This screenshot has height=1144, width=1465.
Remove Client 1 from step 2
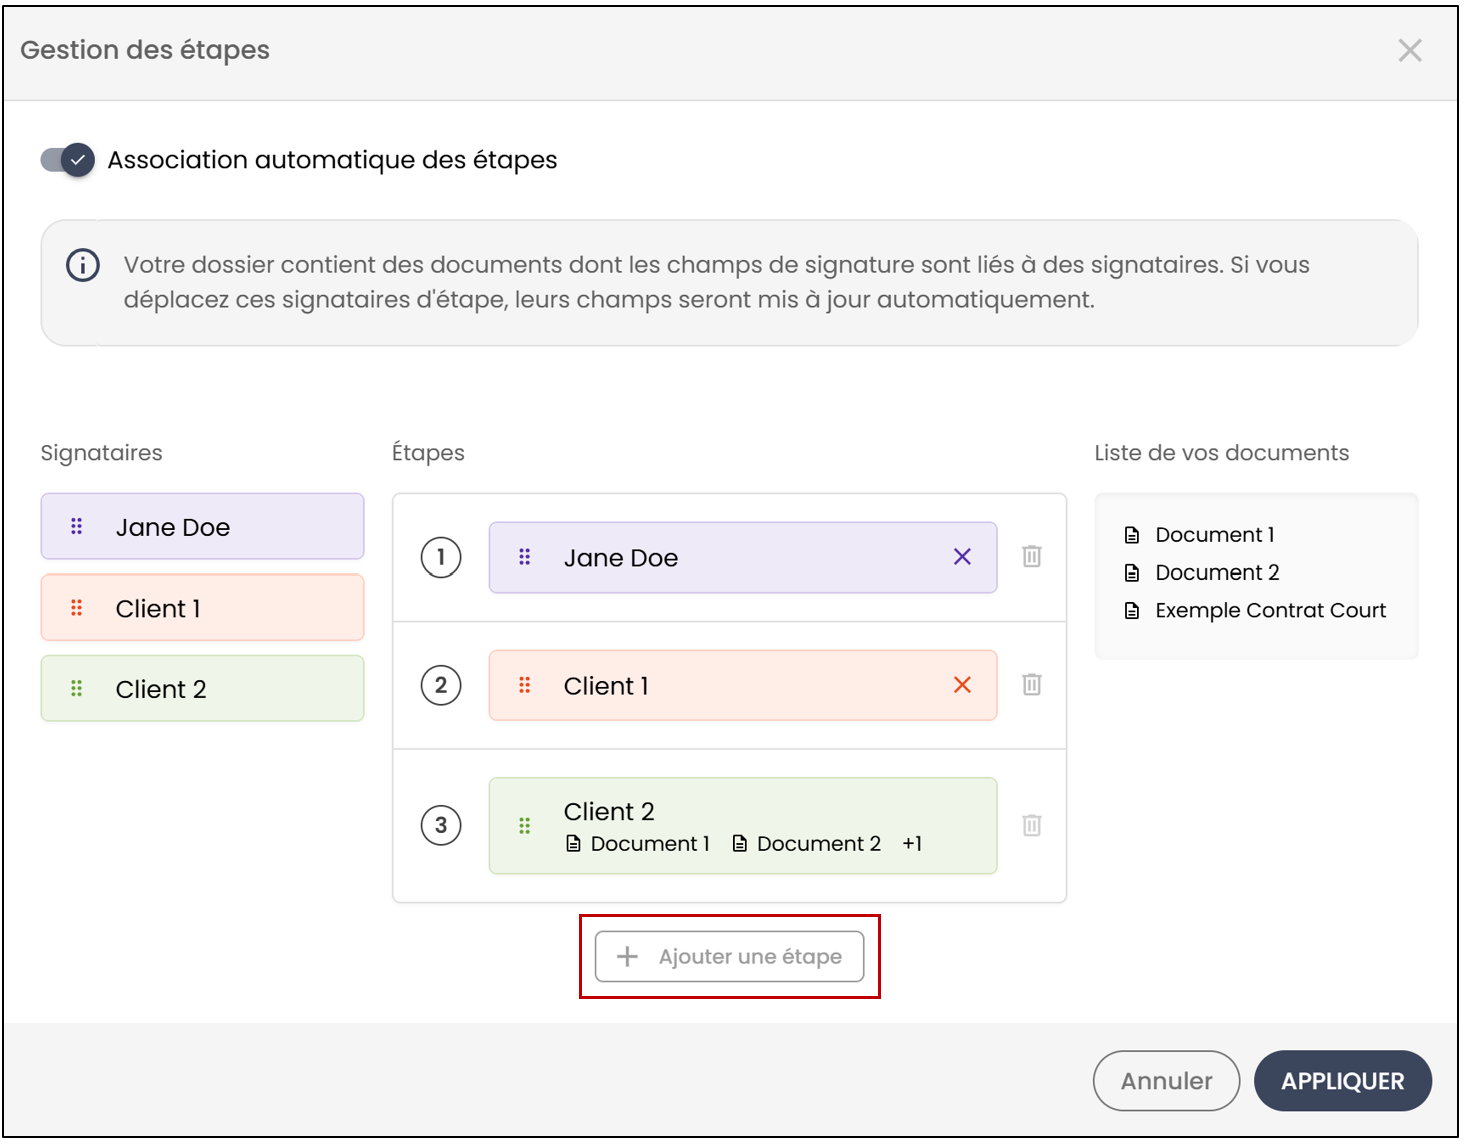click(962, 685)
